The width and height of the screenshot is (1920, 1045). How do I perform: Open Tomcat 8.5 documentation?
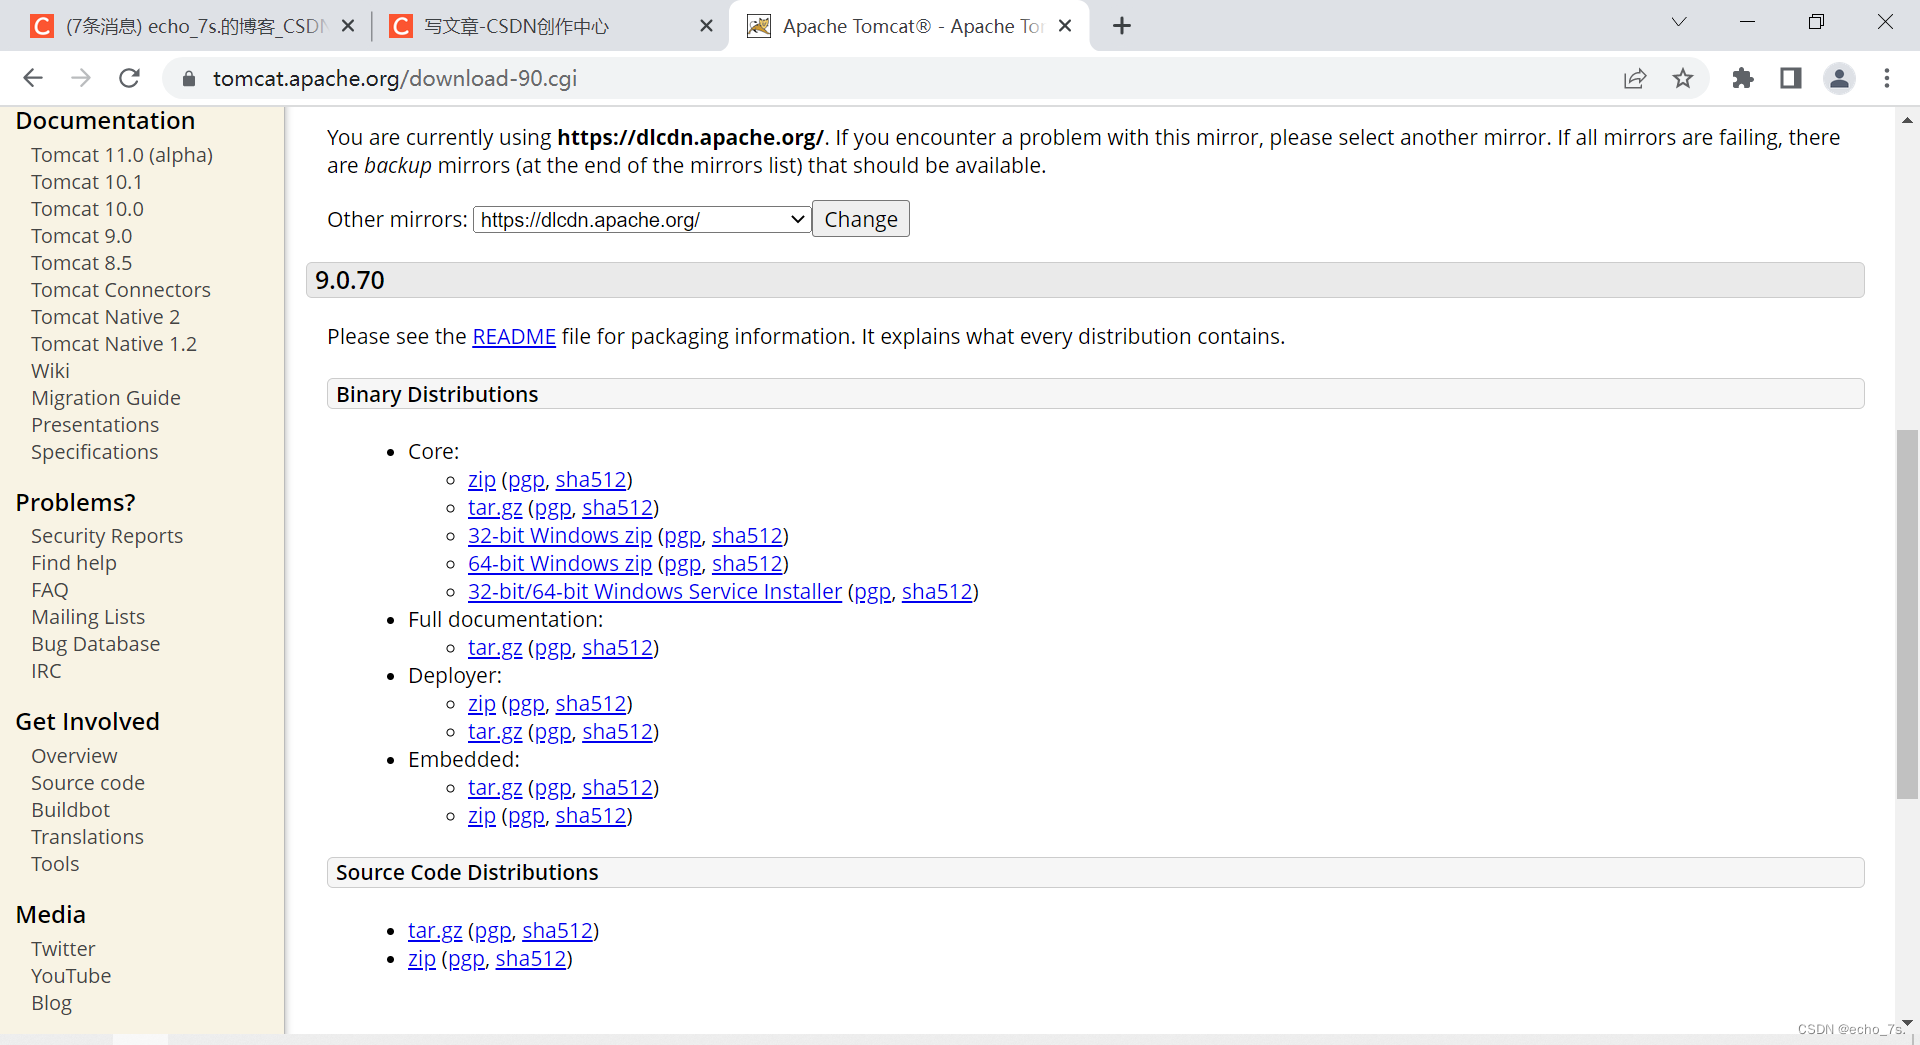(x=82, y=263)
